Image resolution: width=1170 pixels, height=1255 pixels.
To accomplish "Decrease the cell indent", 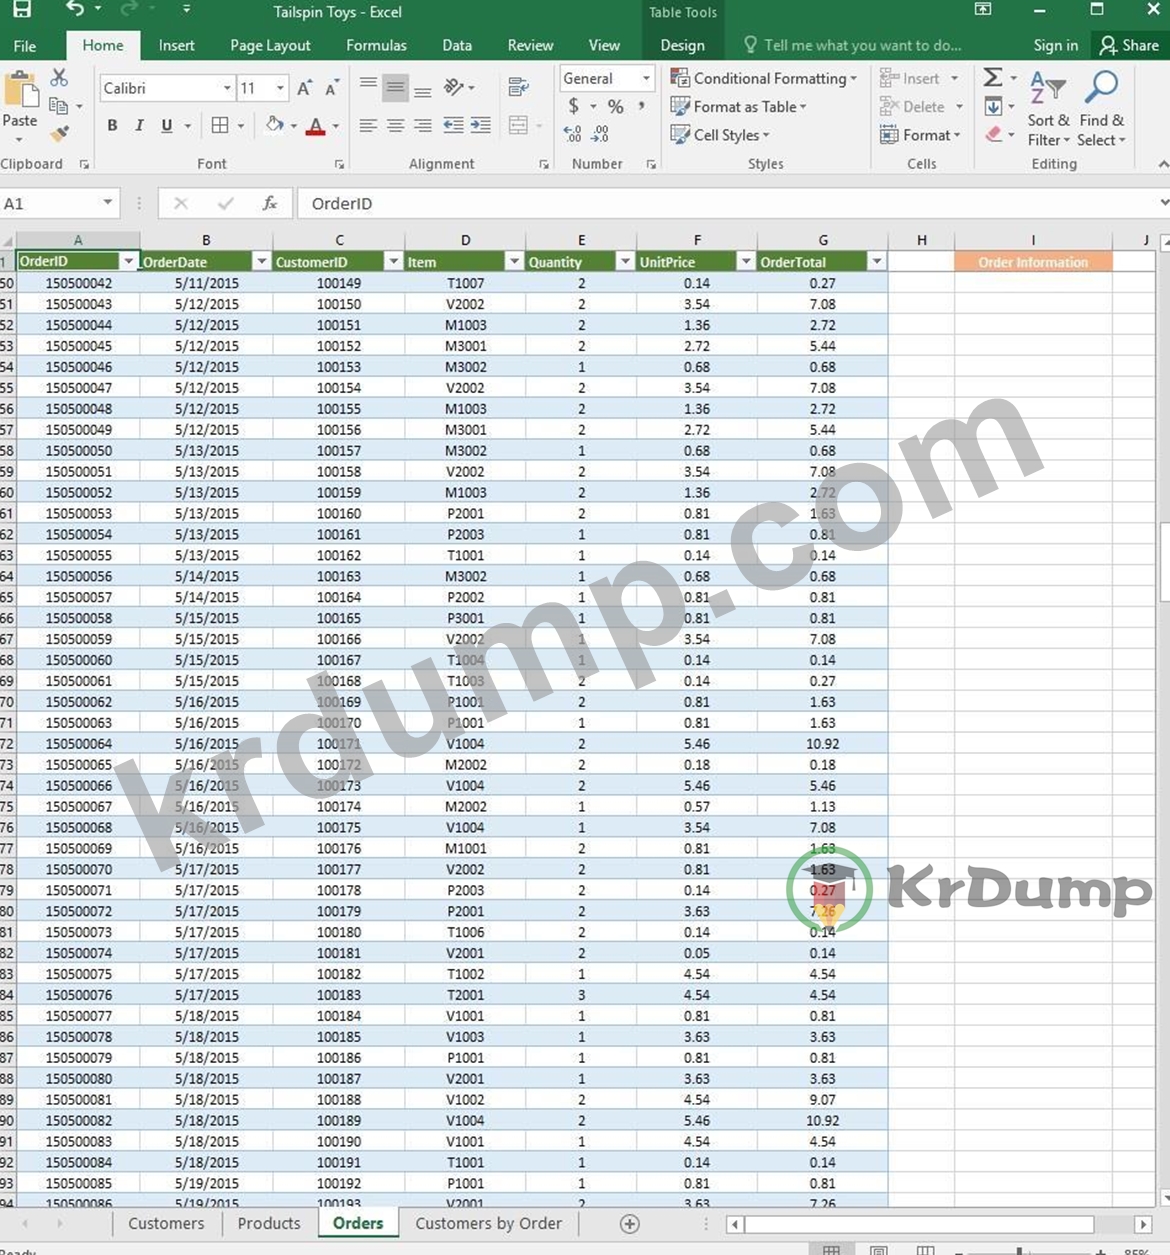I will (453, 125).
